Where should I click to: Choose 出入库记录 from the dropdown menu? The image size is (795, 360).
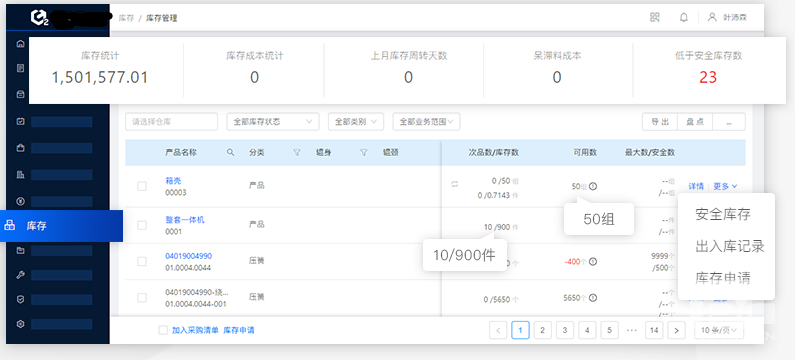click(730, 246)
